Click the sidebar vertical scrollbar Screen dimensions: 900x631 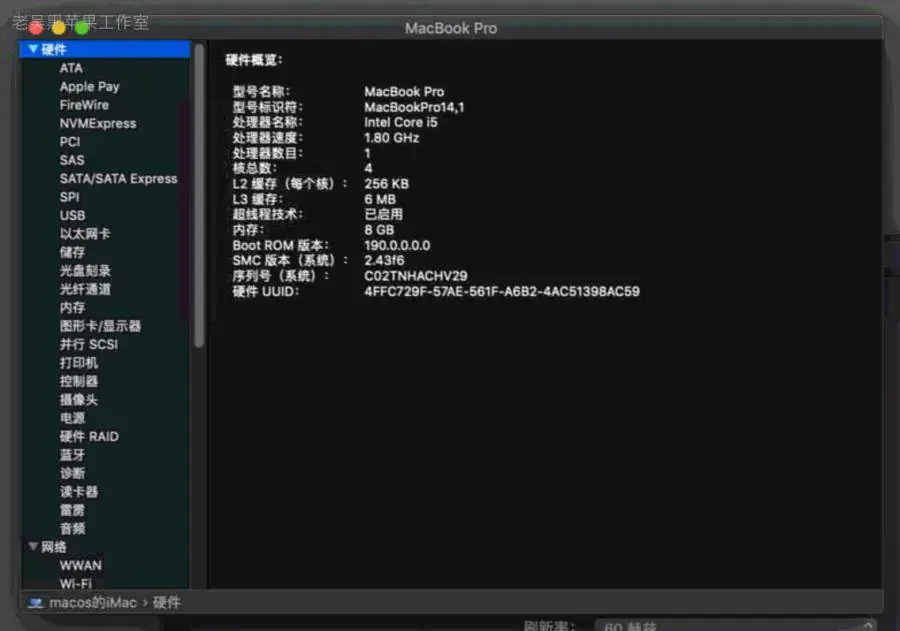click(x=199, y=195)
